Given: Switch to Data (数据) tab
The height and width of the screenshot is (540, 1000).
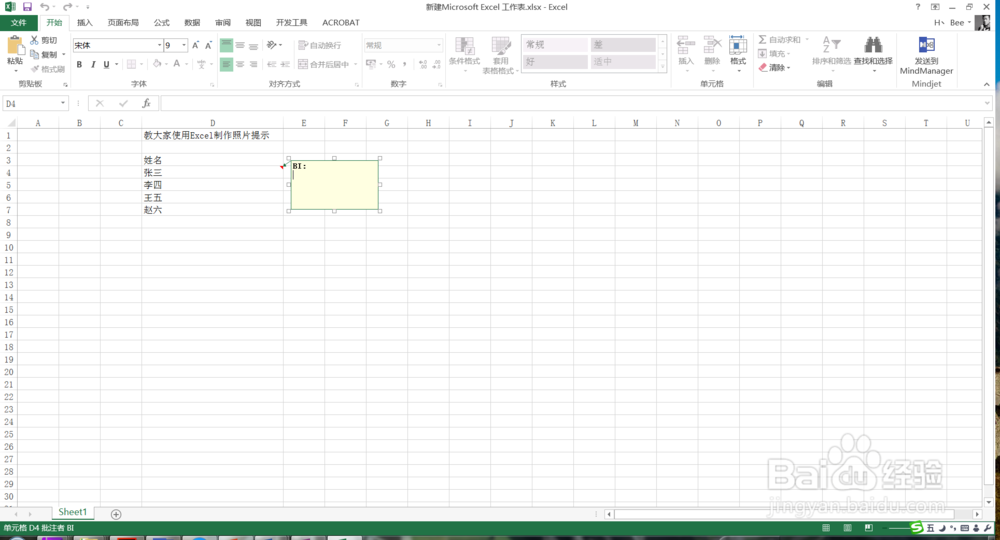Looking at the screenshot, I should tap(193, 23).
